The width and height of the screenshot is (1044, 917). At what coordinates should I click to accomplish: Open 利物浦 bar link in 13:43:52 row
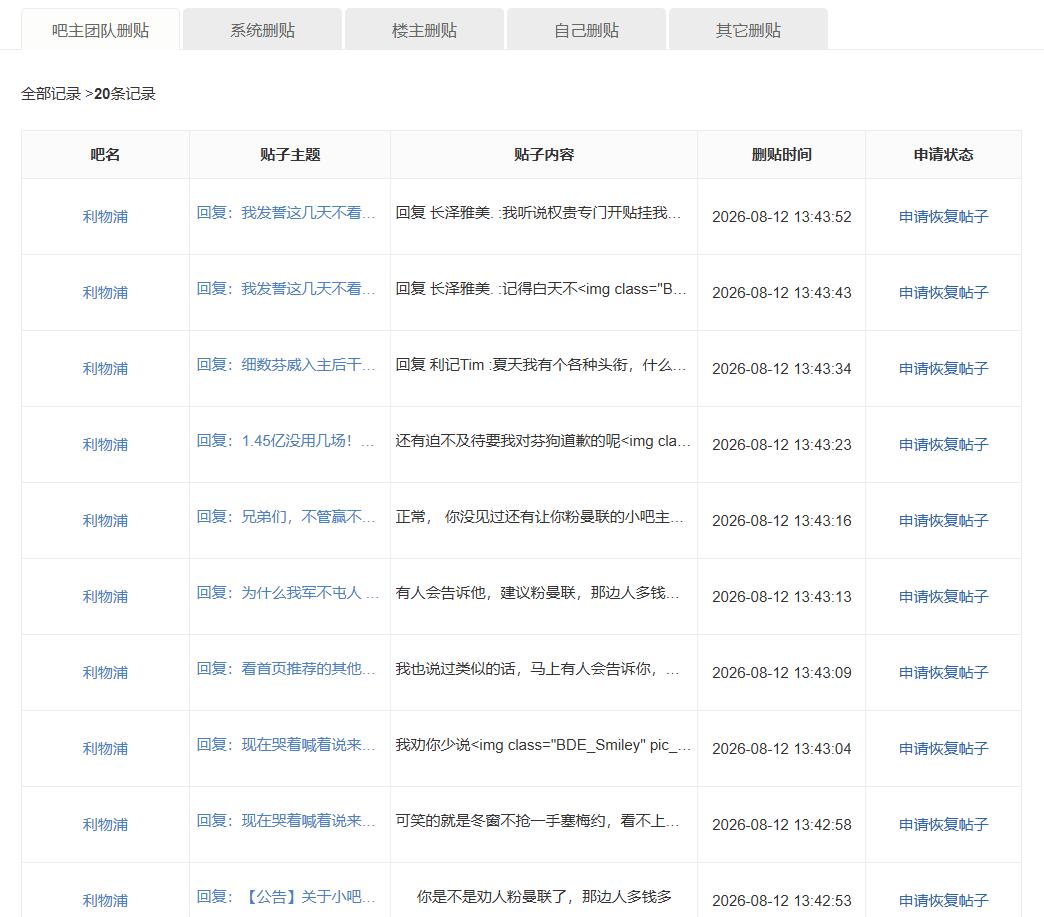[x=105, y=216]
